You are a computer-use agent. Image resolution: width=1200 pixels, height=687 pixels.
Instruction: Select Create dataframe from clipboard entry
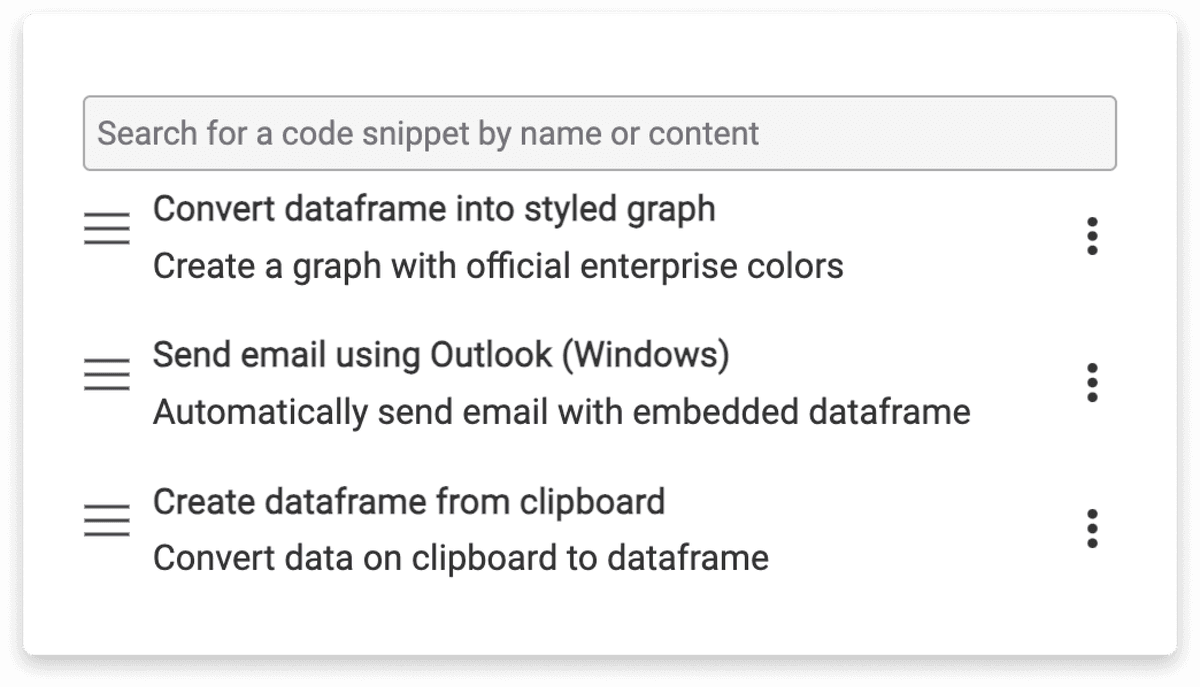pyautogui.click(x=410, y=502)
